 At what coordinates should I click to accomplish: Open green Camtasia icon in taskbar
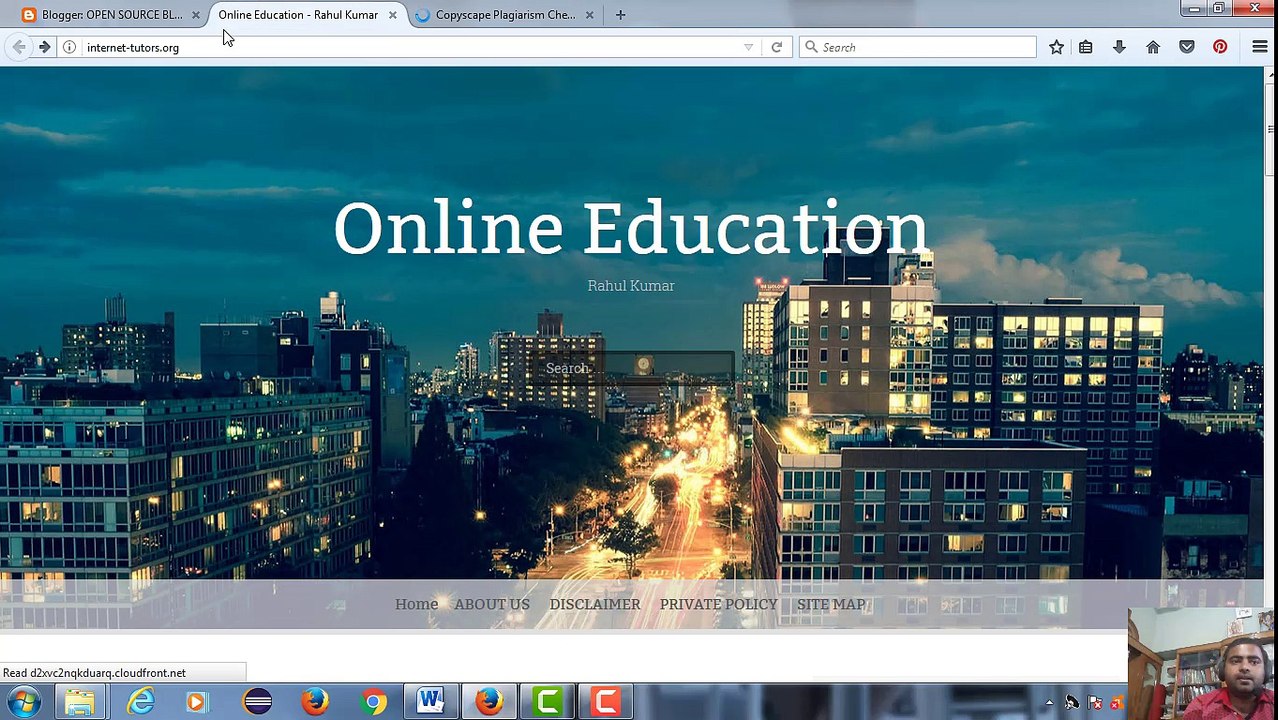547,701
